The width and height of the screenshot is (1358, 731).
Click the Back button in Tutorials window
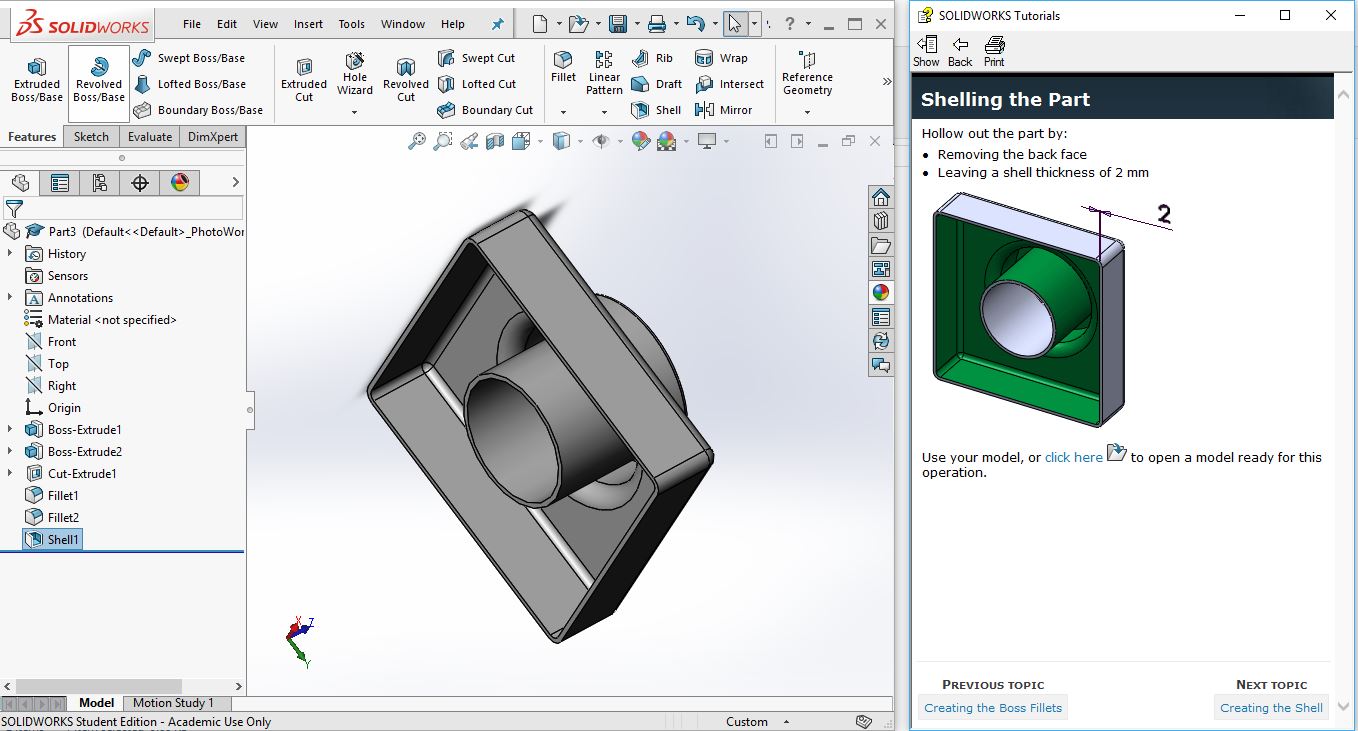pos(960,51)
